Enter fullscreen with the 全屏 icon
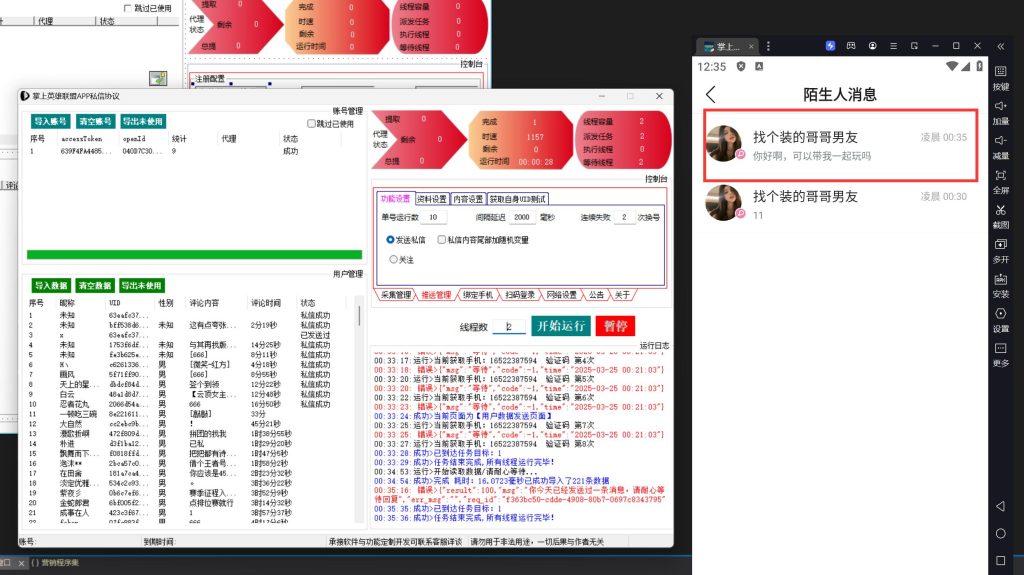Screen dimensions: 1024x575 1001,176
